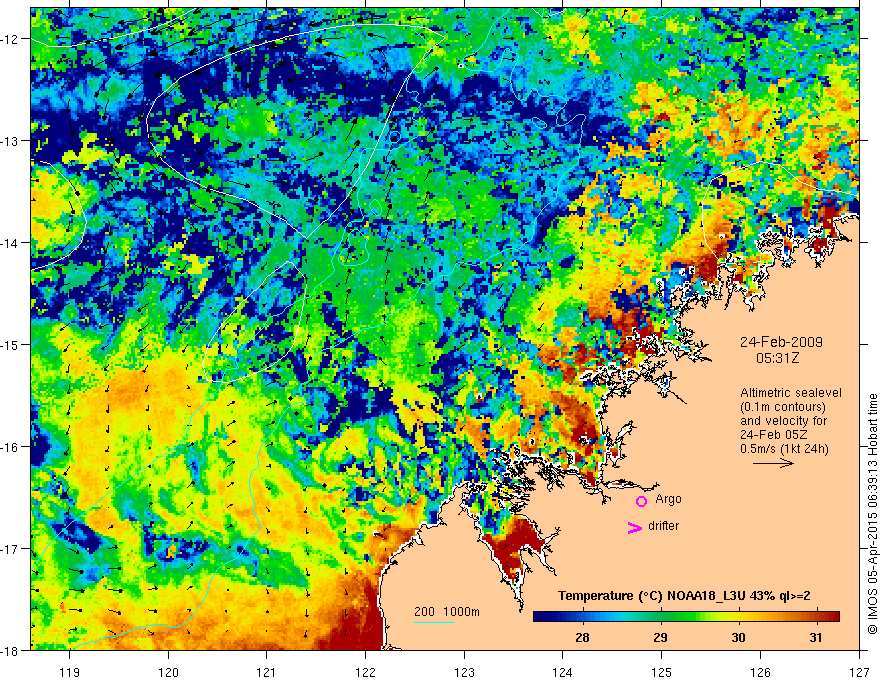Screen dimensions: 880x680
Task: Click the cyan 200m depth contour legend line
Action: (x=434, y=622)
